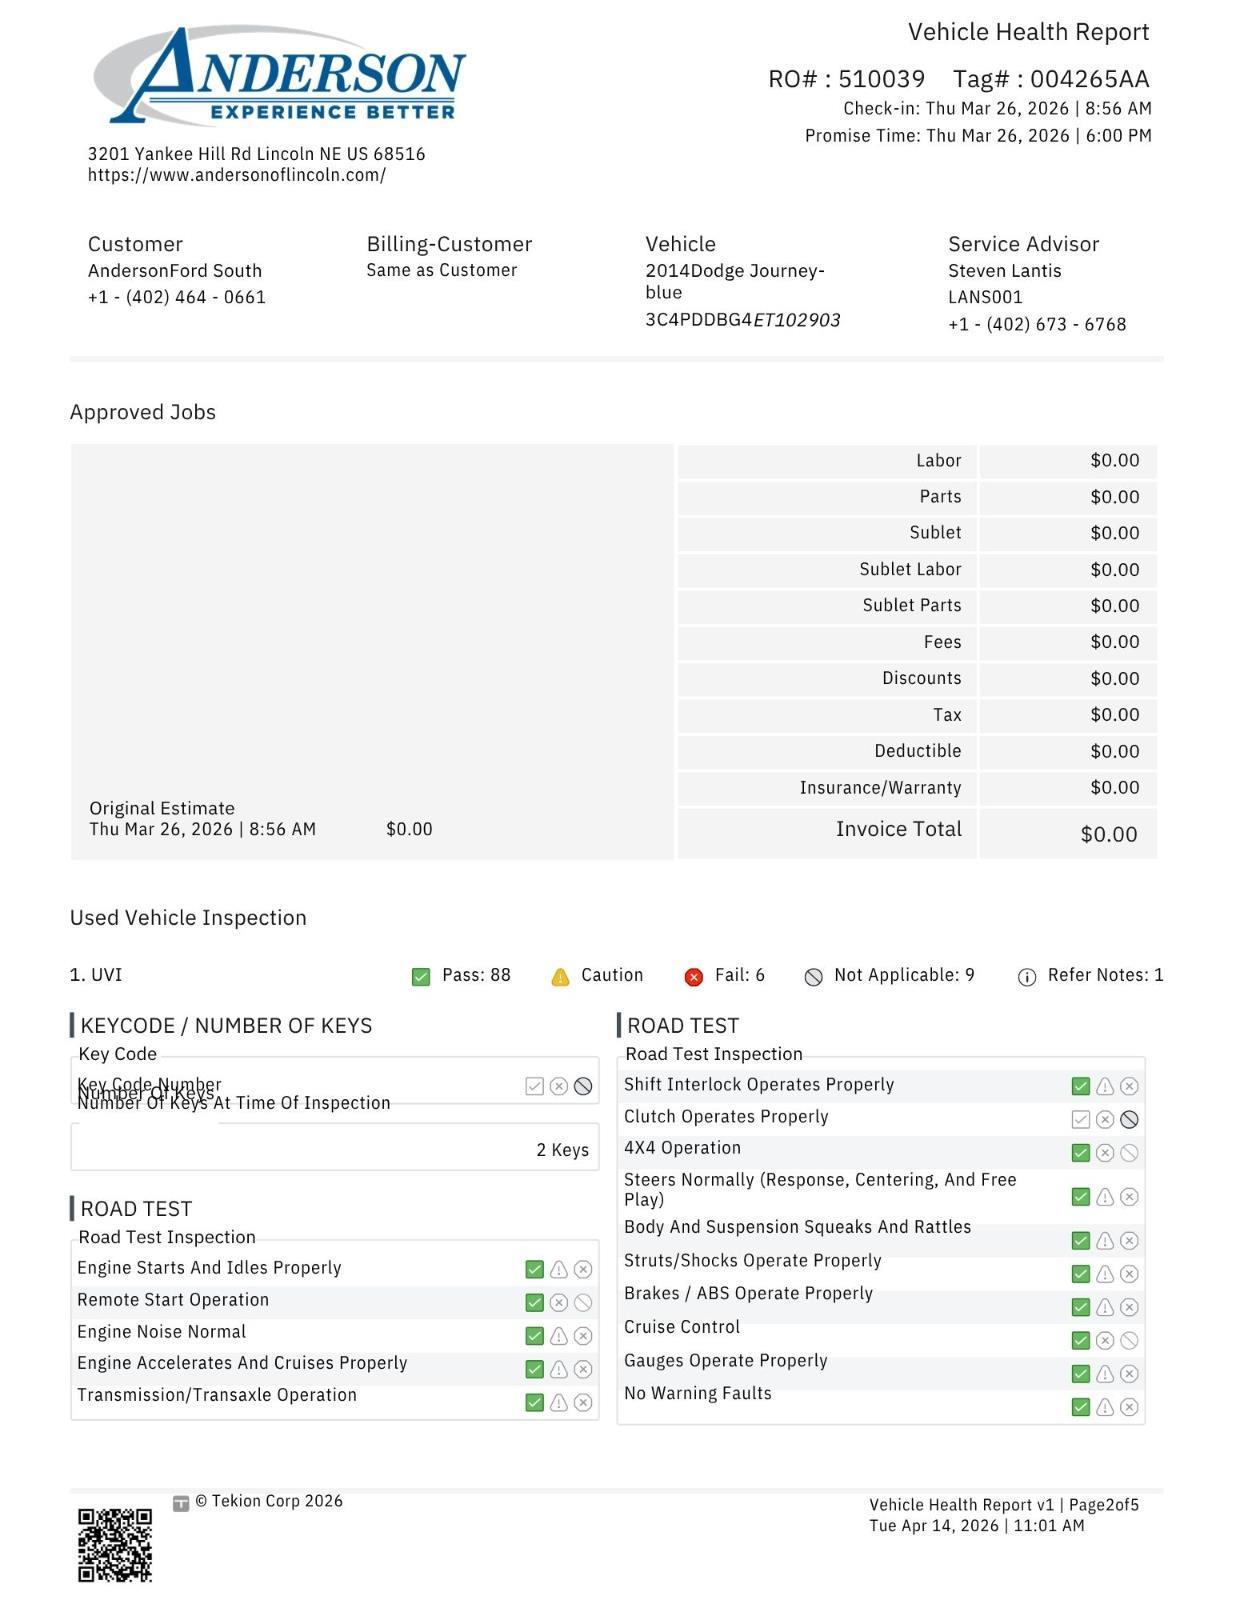Open the andersonoflincoln.com website link
This screenshot has width=1236, height=1600.
[237, 175]
